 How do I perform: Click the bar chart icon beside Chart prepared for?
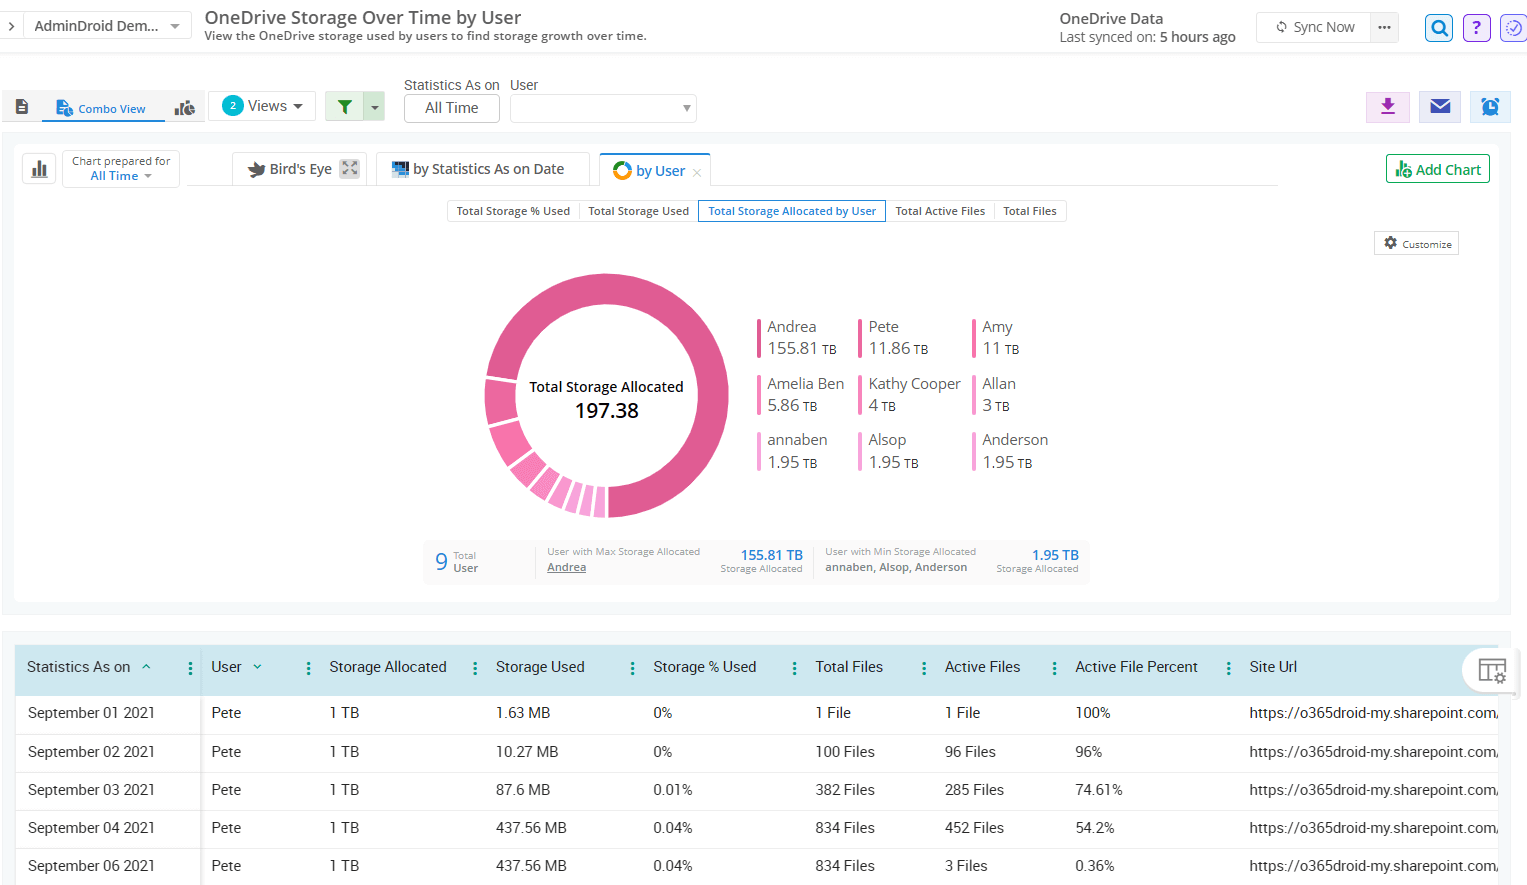coord(39,168)
